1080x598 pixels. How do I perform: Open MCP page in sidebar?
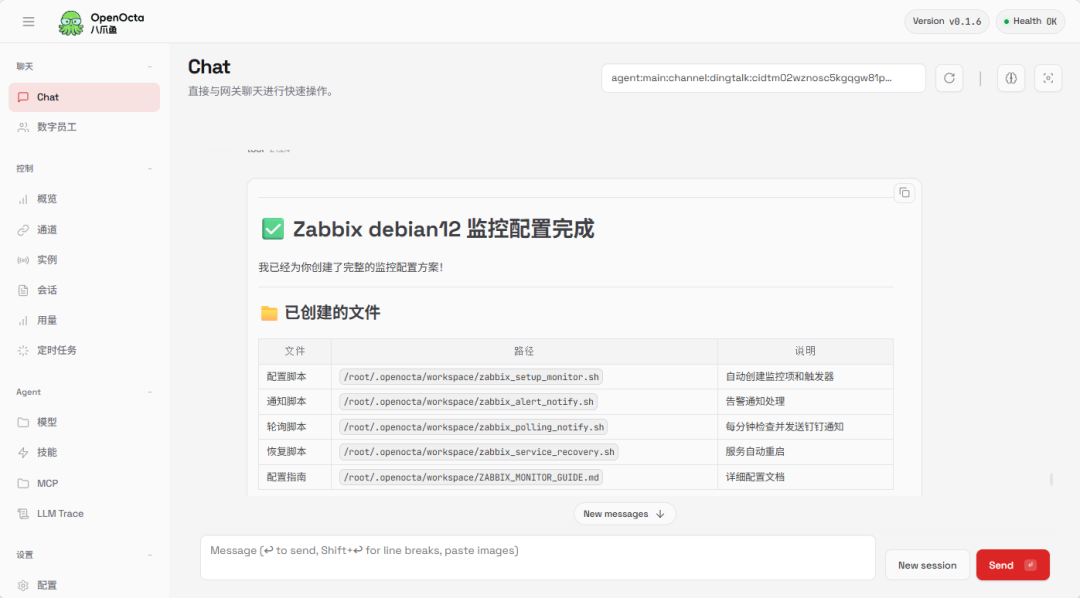(x=84, y=483)
